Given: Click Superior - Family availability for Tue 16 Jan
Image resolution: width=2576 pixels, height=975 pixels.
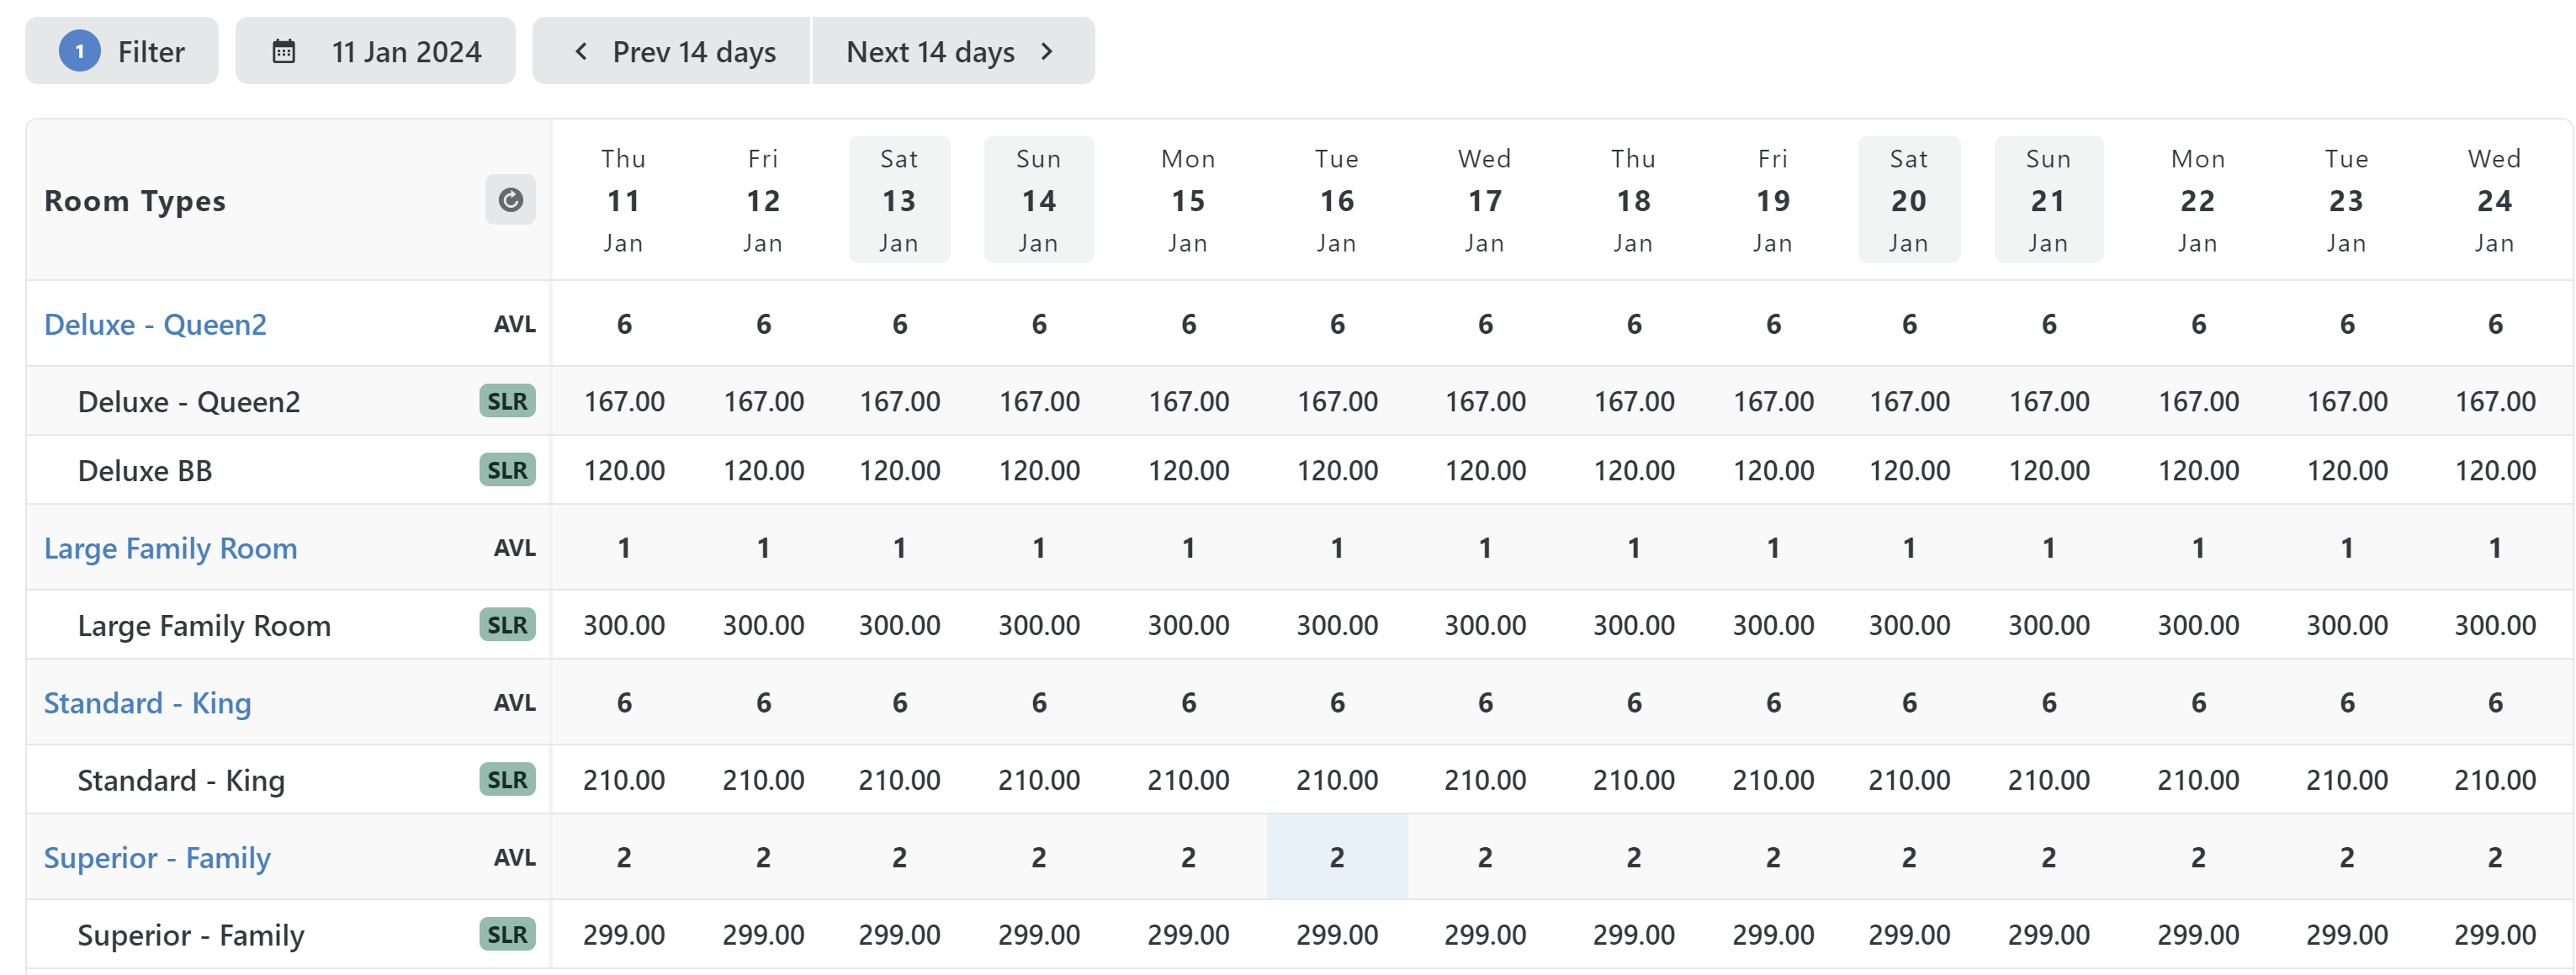Looking at the screenshot, I should (1337, 857).
